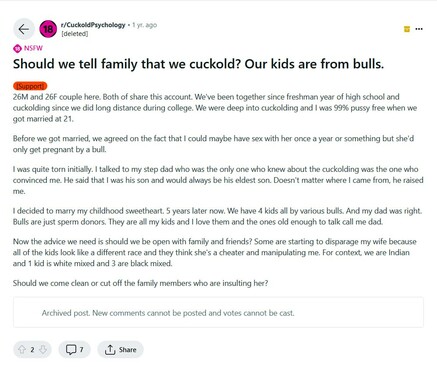Open the r/CuckoldPsychology subreddit link

point(93,25)
